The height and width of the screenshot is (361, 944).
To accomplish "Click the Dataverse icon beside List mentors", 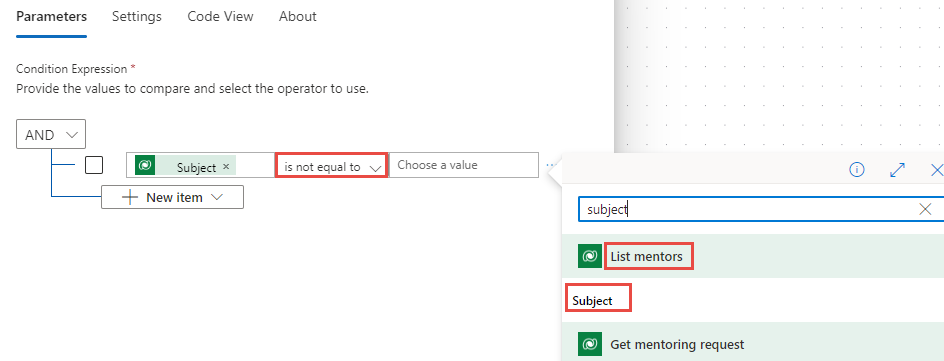I will (590, 256).
